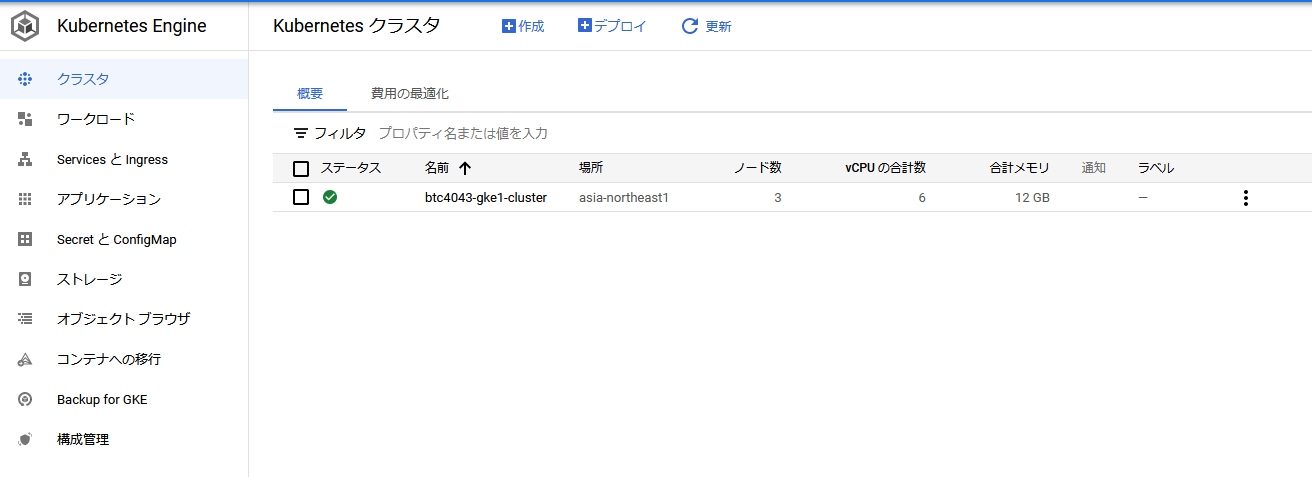Click the asia-northeast1 location cell
The image size is (1312, 477).
click(x=624, y=198)
